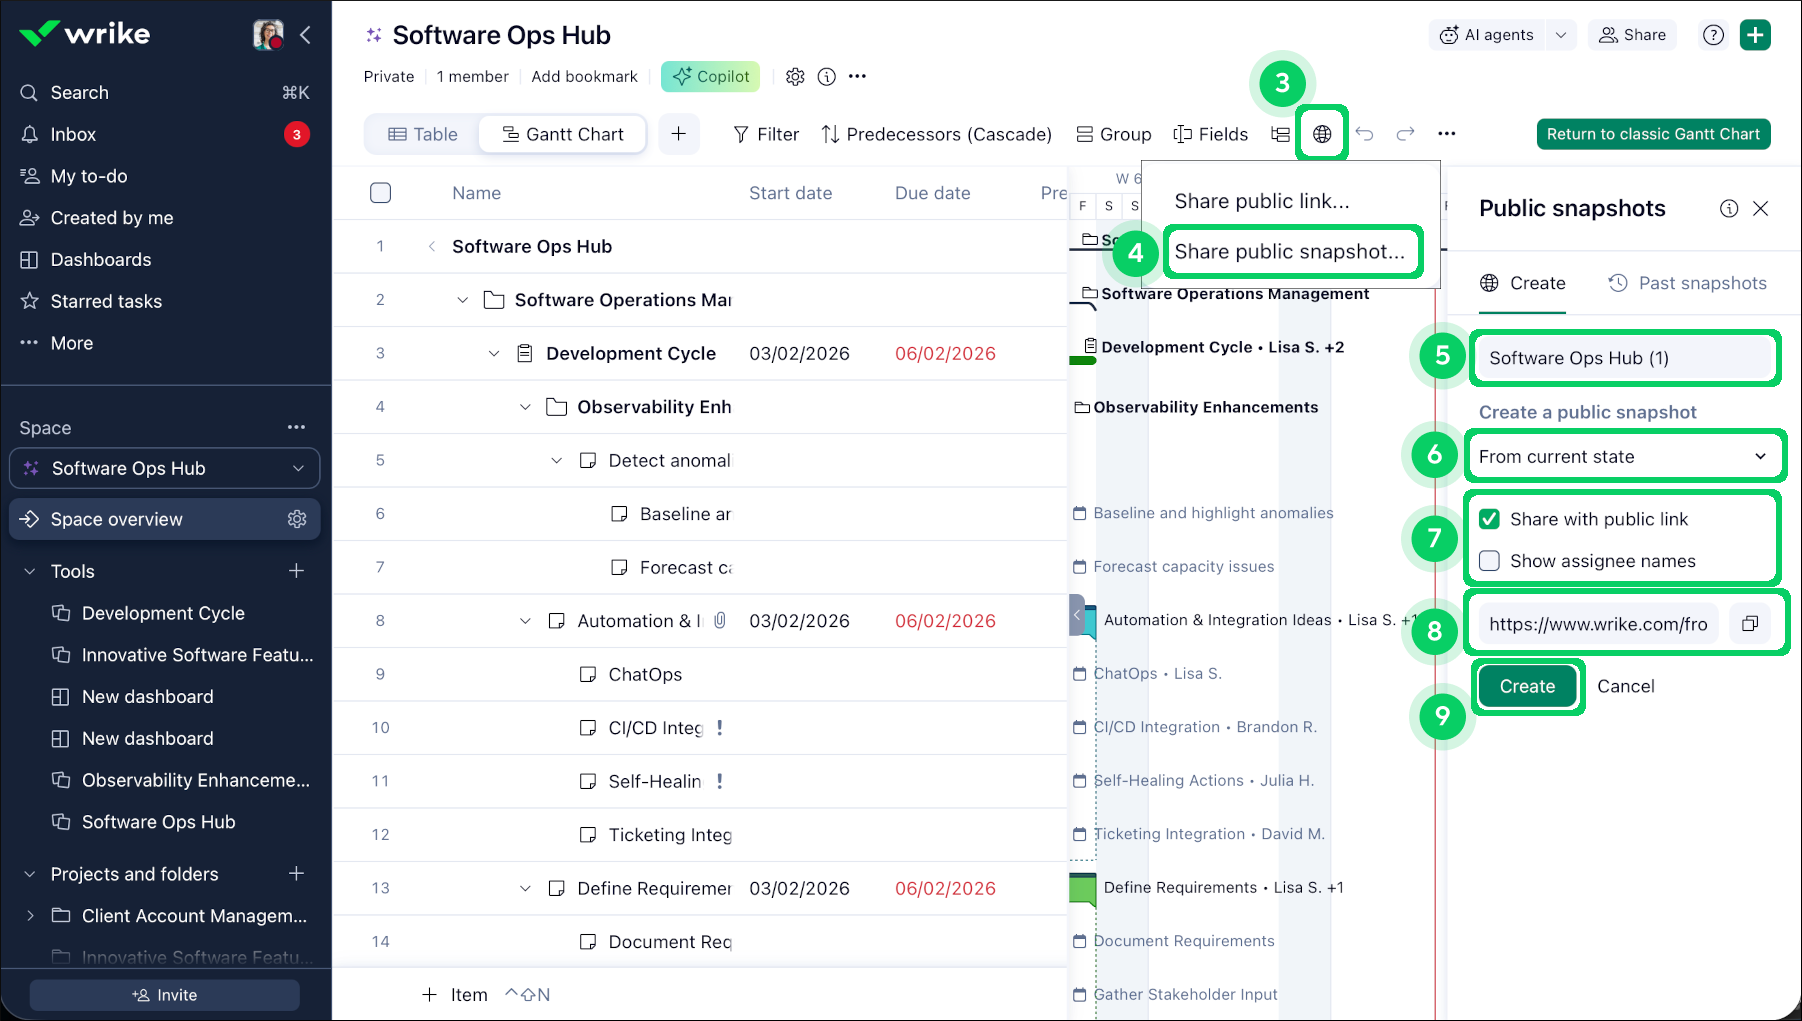Click Return to classic Gantt Chart
Image resolution: width=1802 pixels, height=1021 pixels.
tap(1652, 134)
